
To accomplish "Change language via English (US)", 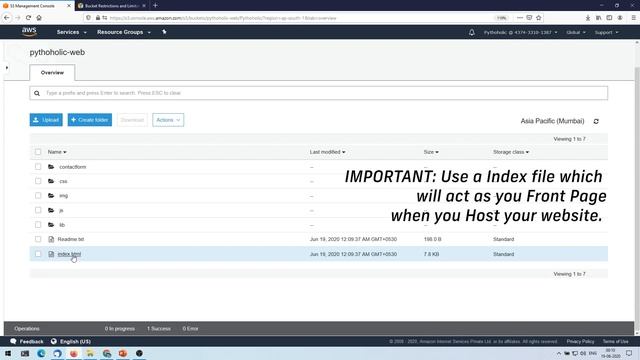I will [x=71, y=341].
